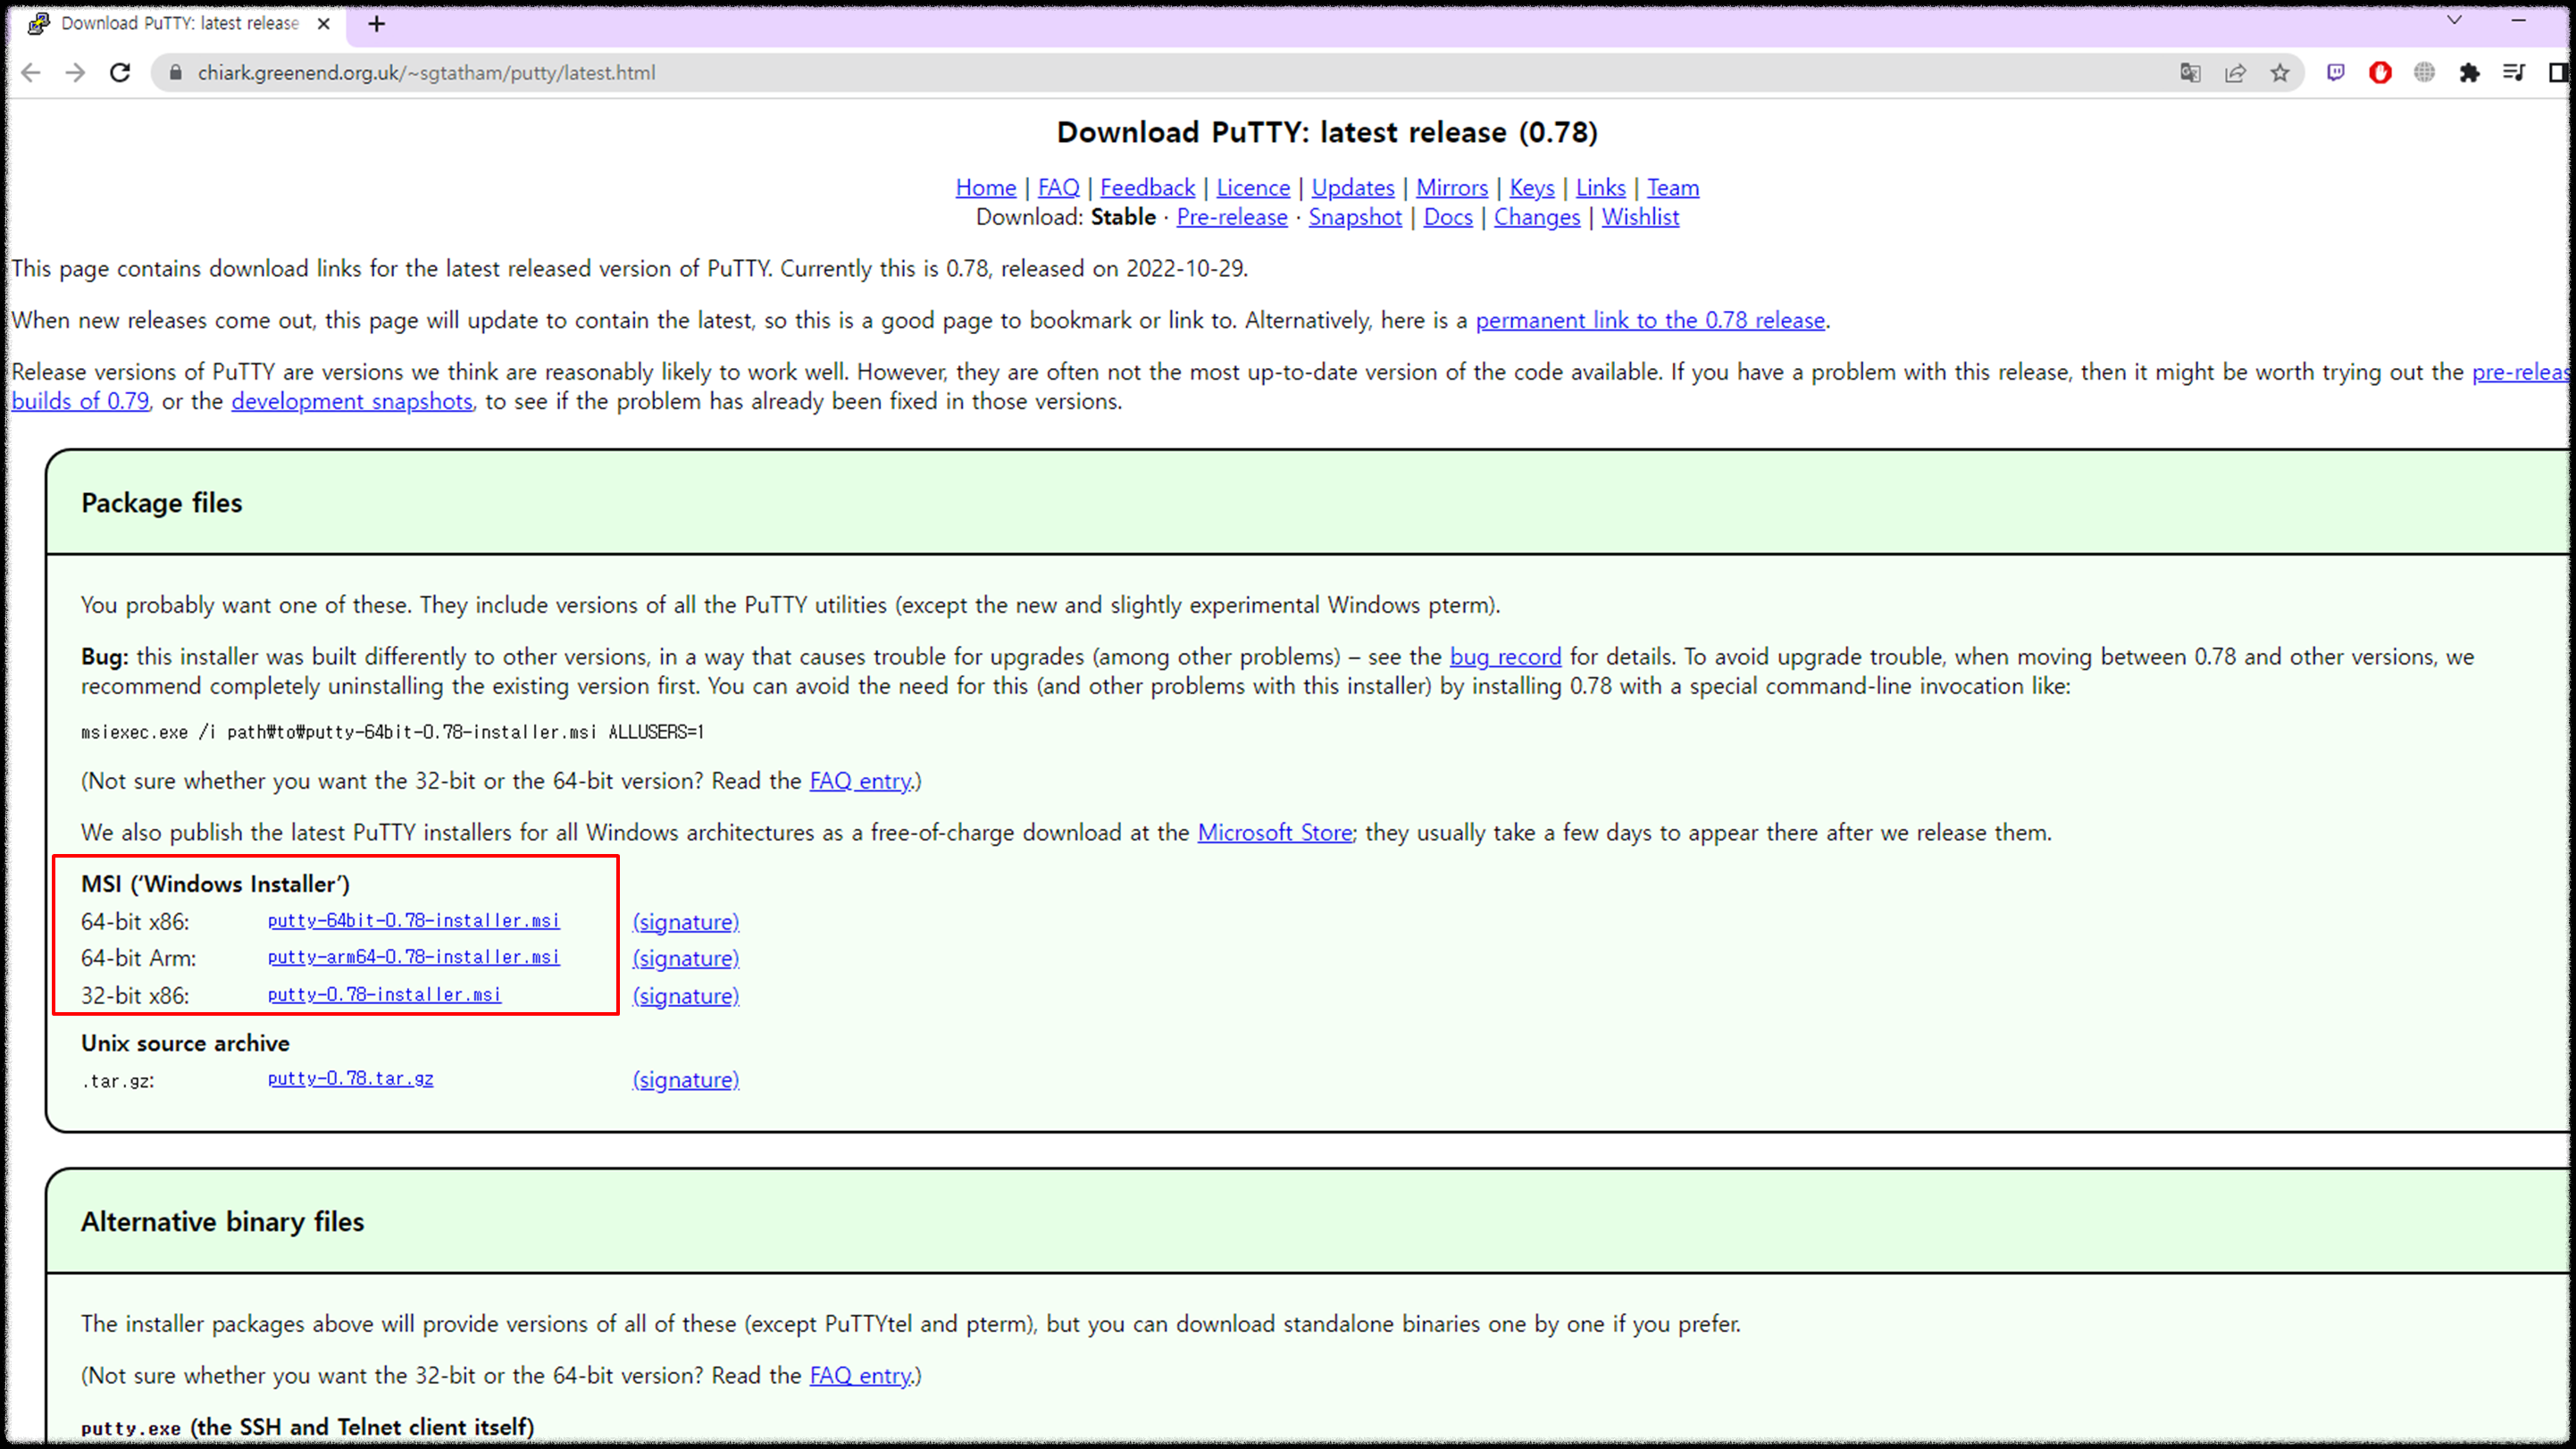Open the Docs link
The height and width of the screenshot is (1449, 2576).
click(x=1448, y=217)
